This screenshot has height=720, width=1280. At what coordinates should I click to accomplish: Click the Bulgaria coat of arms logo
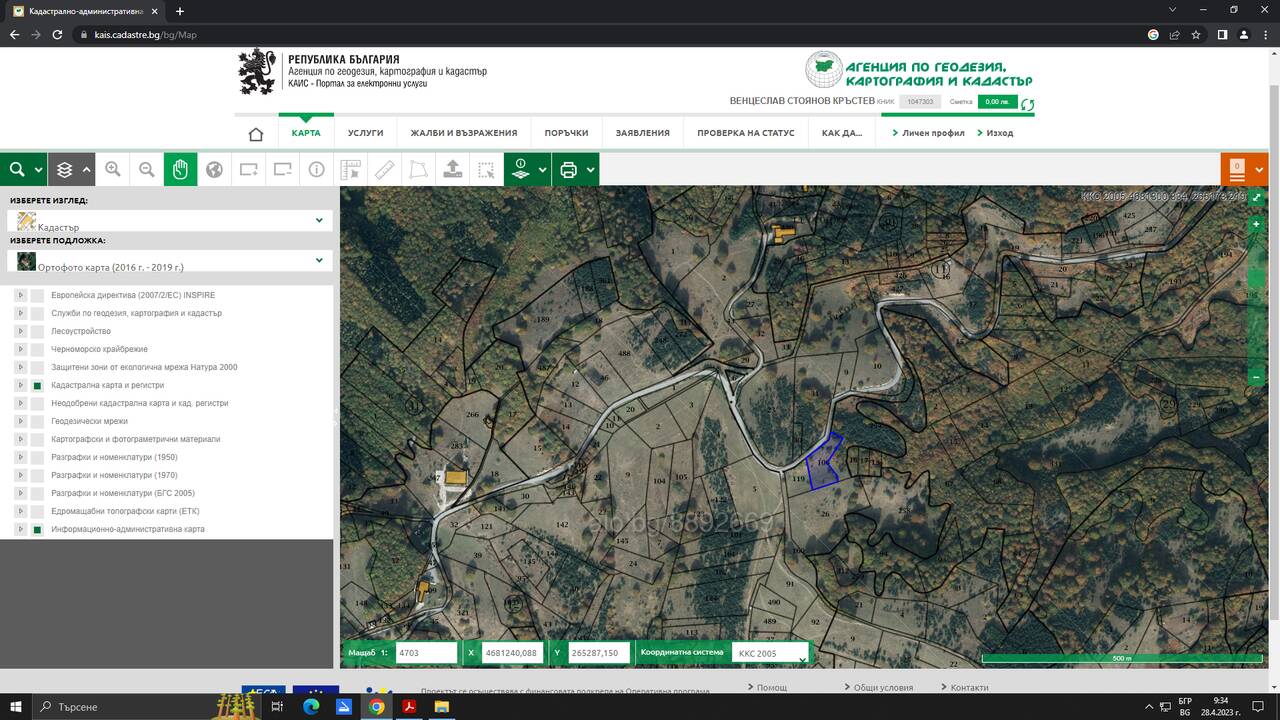257,71
